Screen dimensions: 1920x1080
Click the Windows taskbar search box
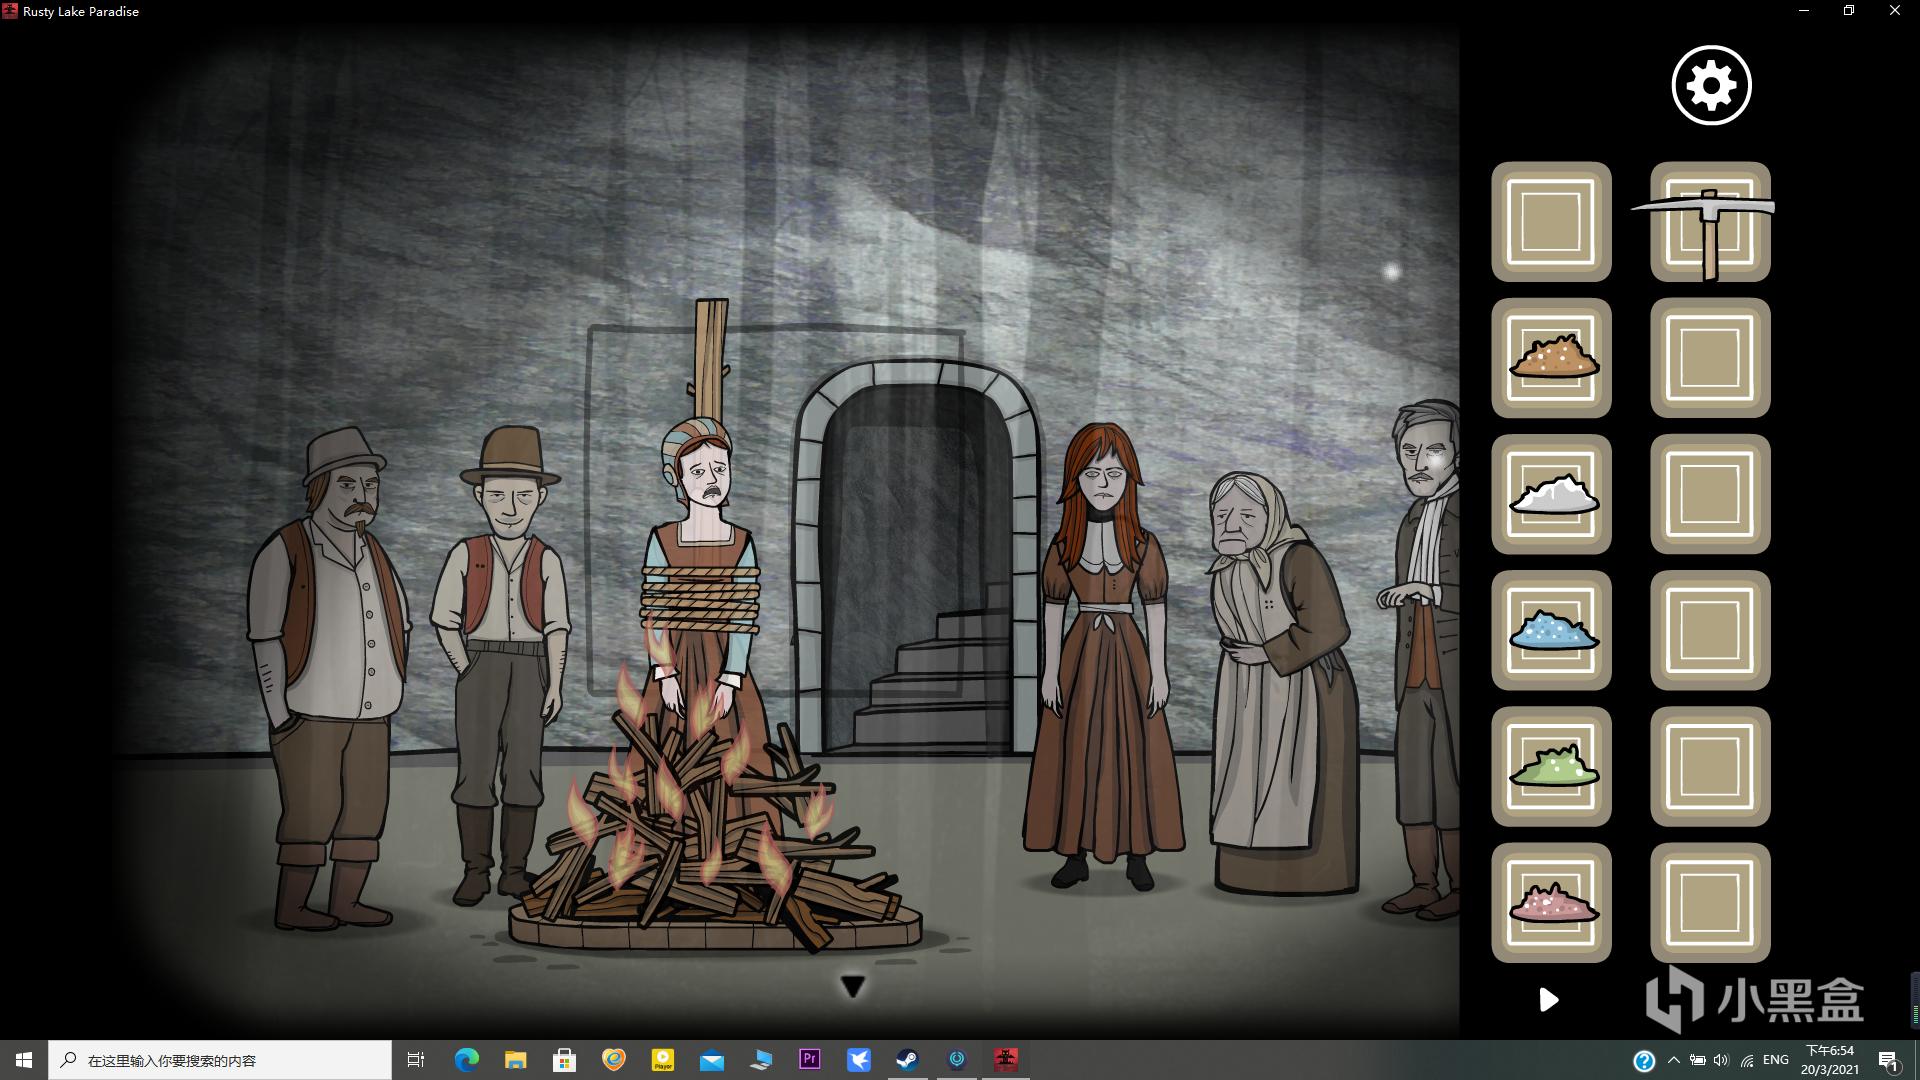220,1060
